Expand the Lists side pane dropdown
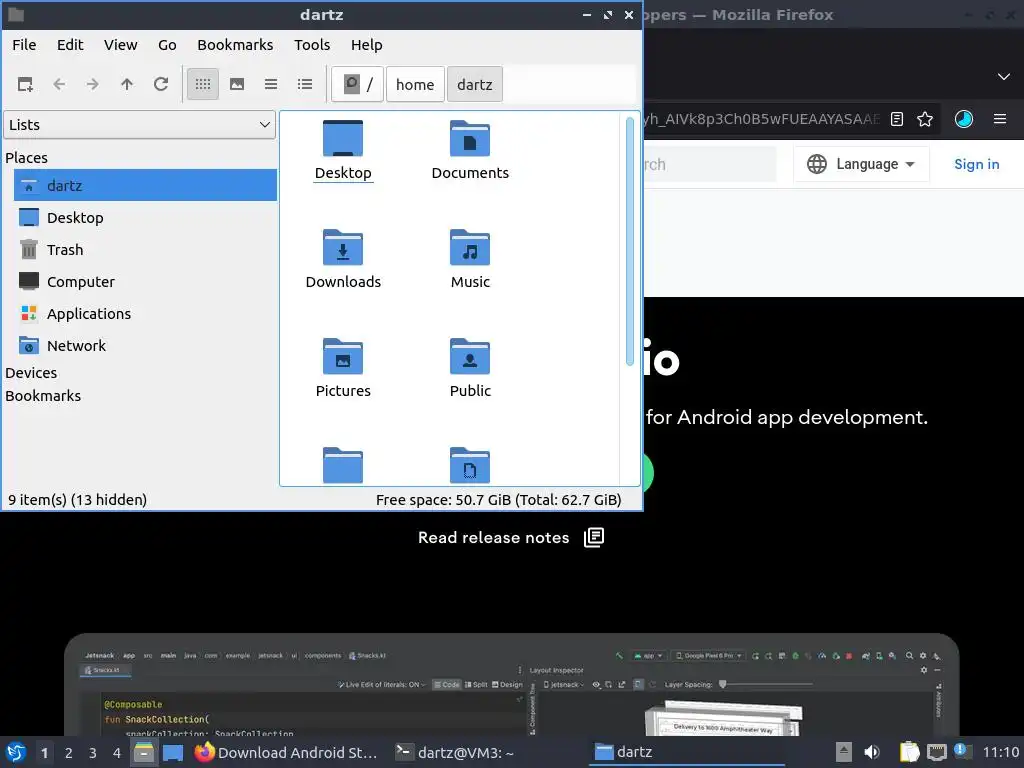 tap(140, 125)
